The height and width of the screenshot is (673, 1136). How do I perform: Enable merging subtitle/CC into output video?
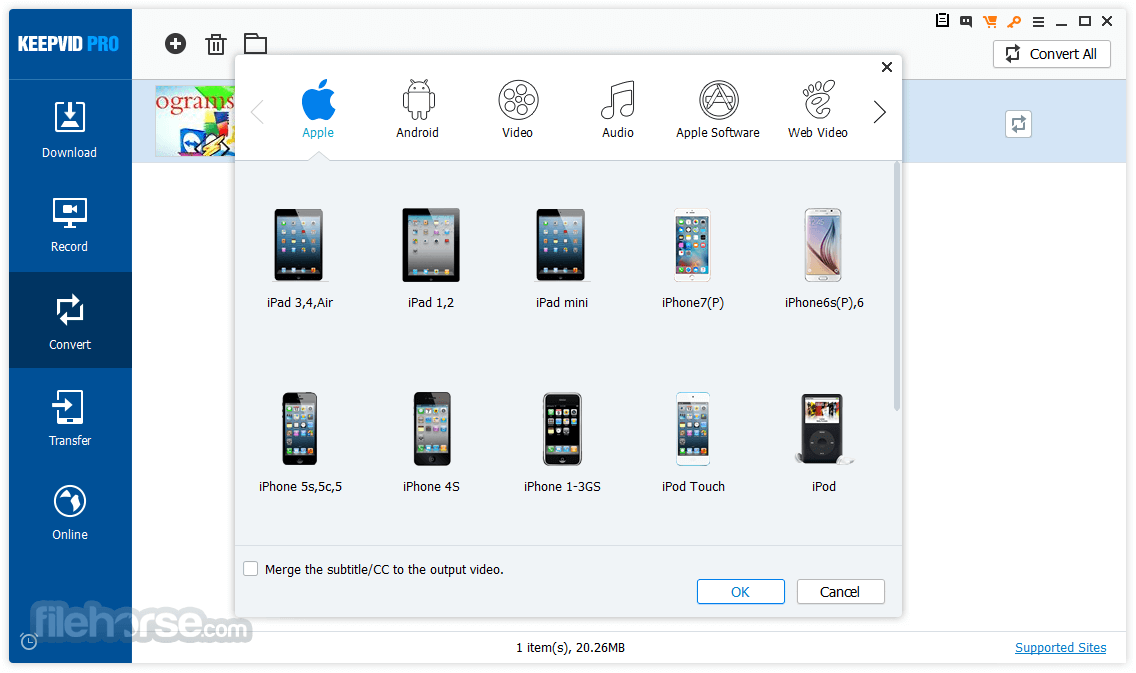250,568
